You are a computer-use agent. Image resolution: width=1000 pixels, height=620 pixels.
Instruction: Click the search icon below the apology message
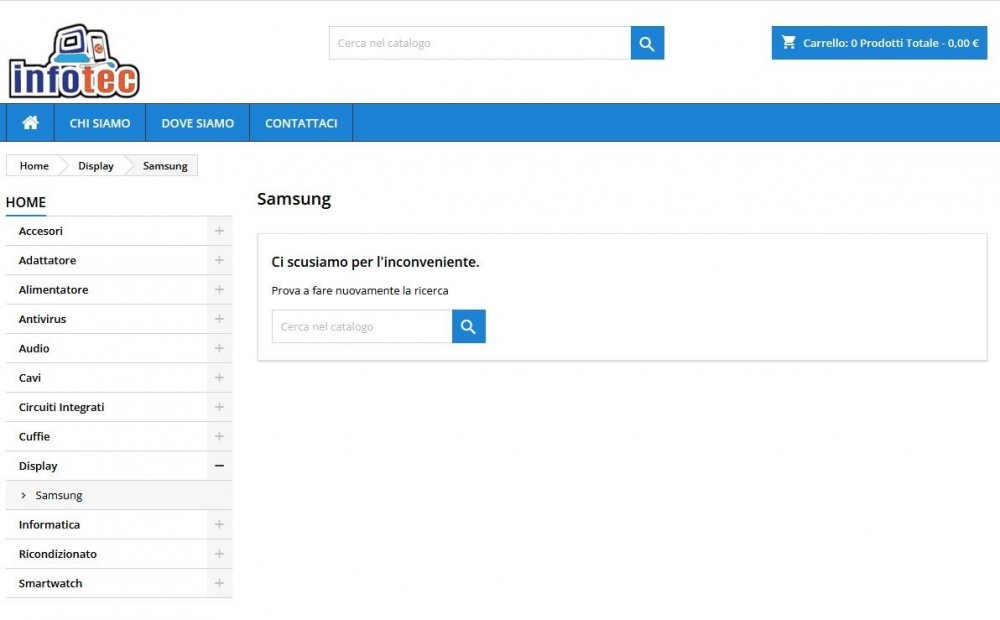tap(468, 326)
